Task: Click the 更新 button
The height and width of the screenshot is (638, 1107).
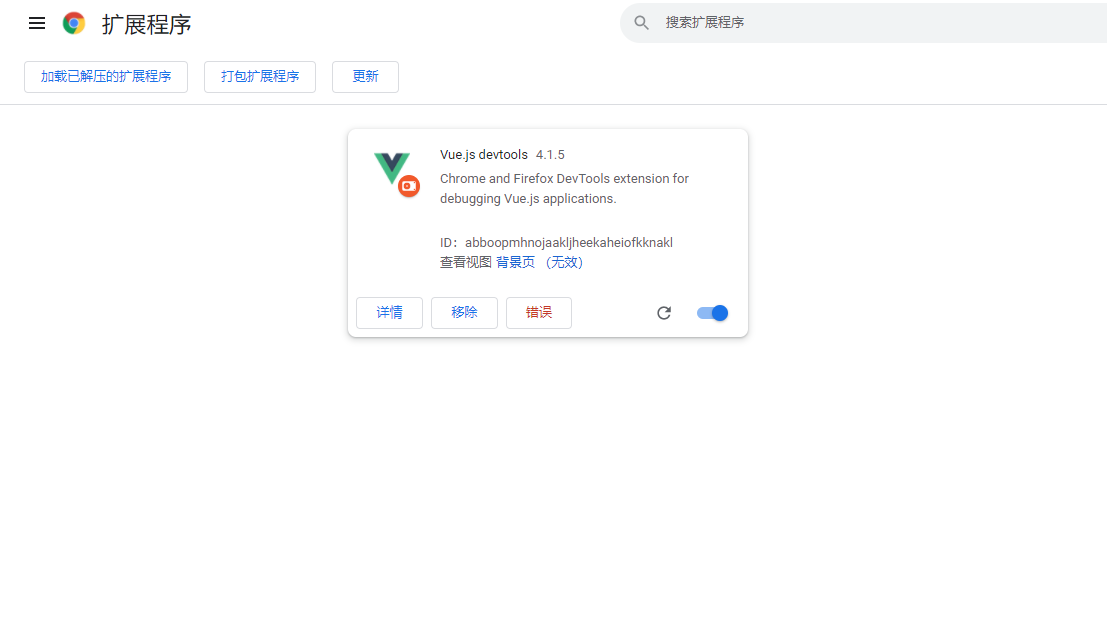Action: coord(366,77)
